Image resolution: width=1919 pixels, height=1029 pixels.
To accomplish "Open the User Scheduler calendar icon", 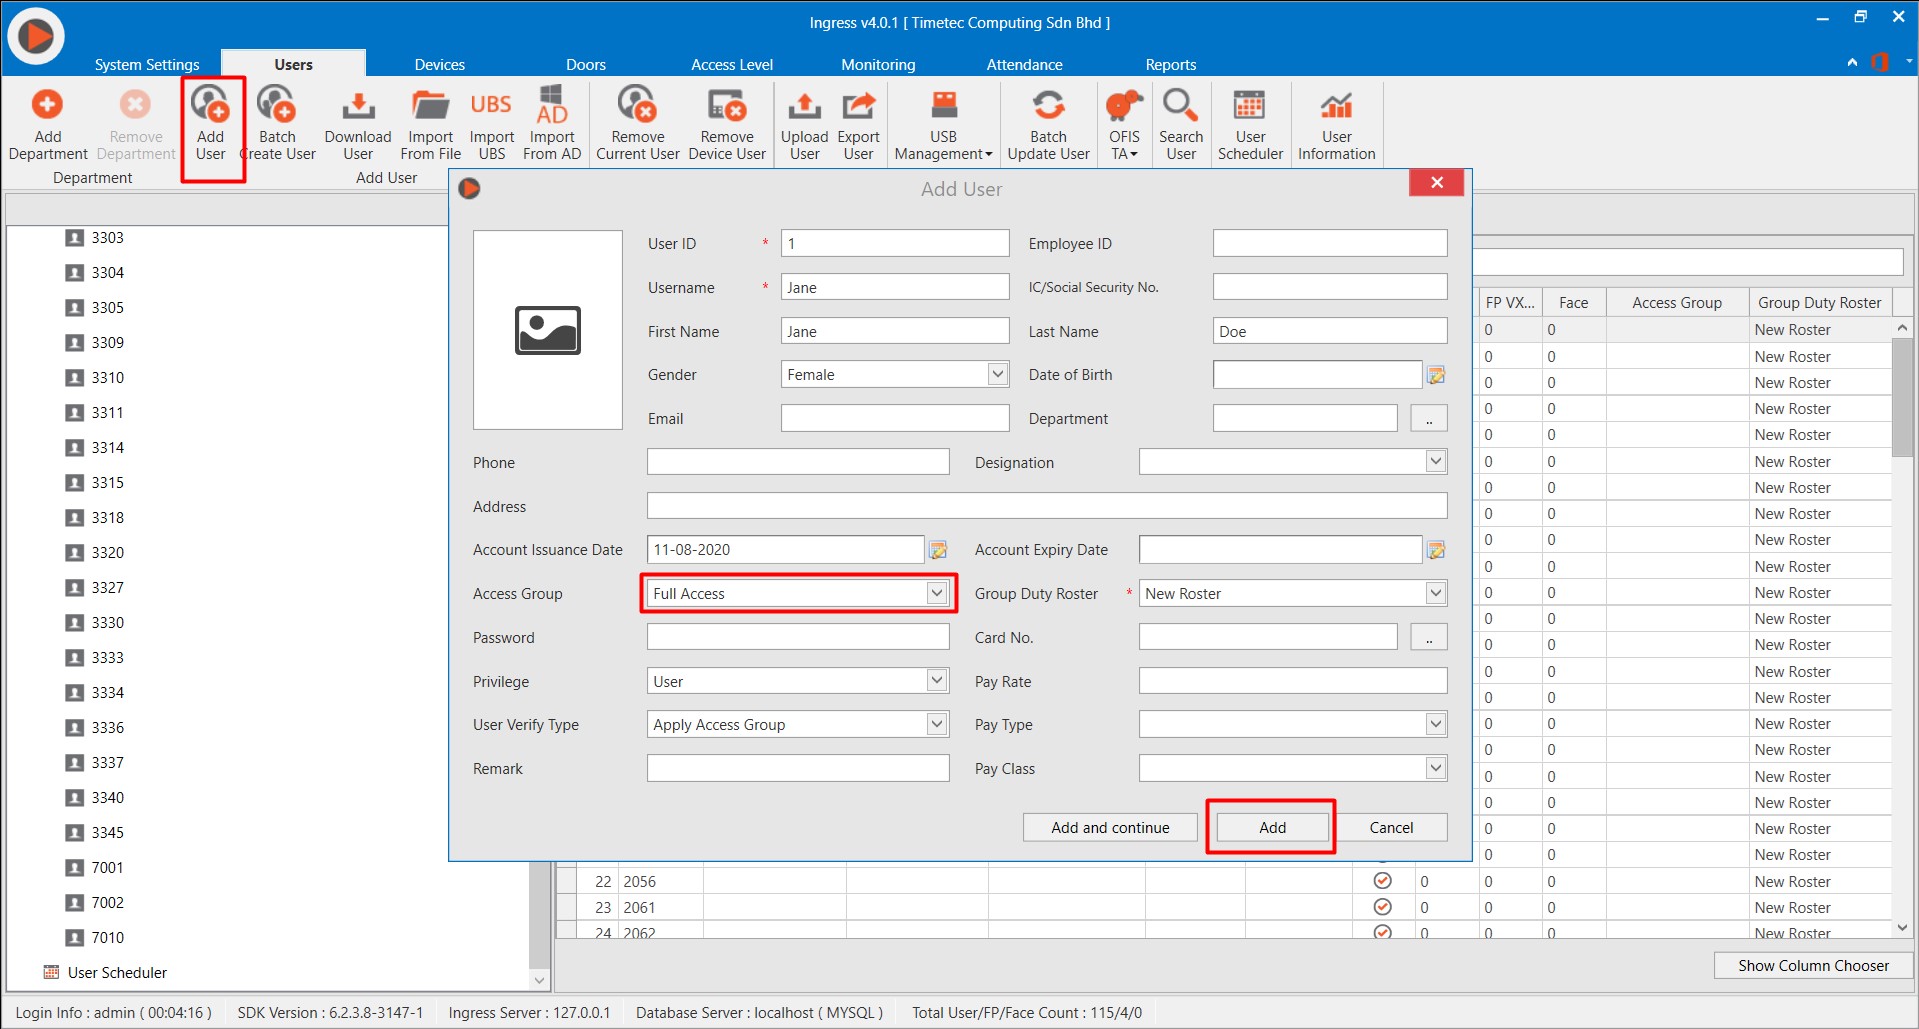I will (x=1249, y=105).
